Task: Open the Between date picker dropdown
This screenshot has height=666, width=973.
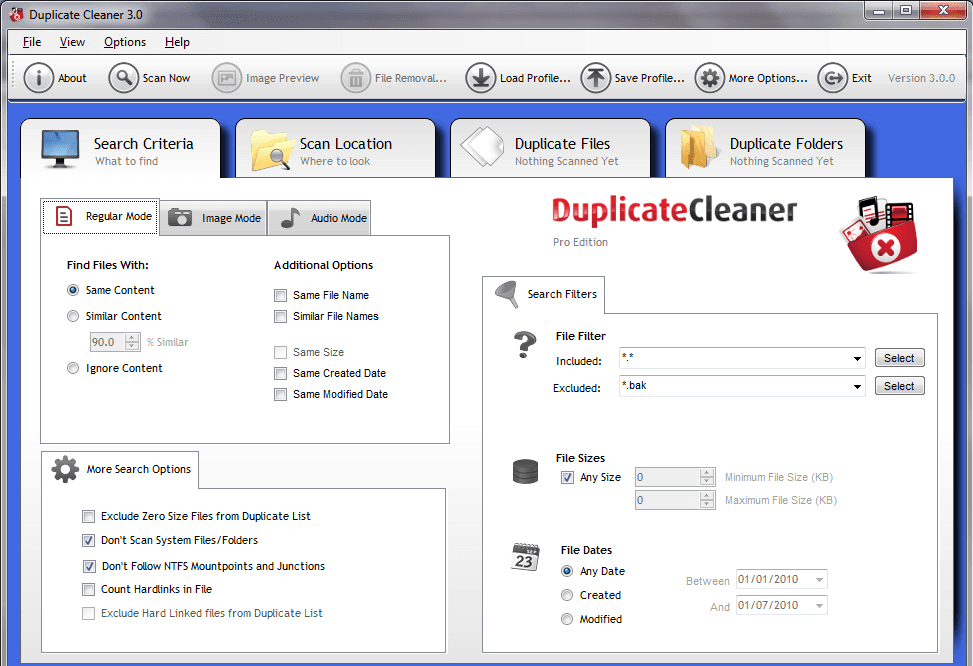Action: (820, 580)
